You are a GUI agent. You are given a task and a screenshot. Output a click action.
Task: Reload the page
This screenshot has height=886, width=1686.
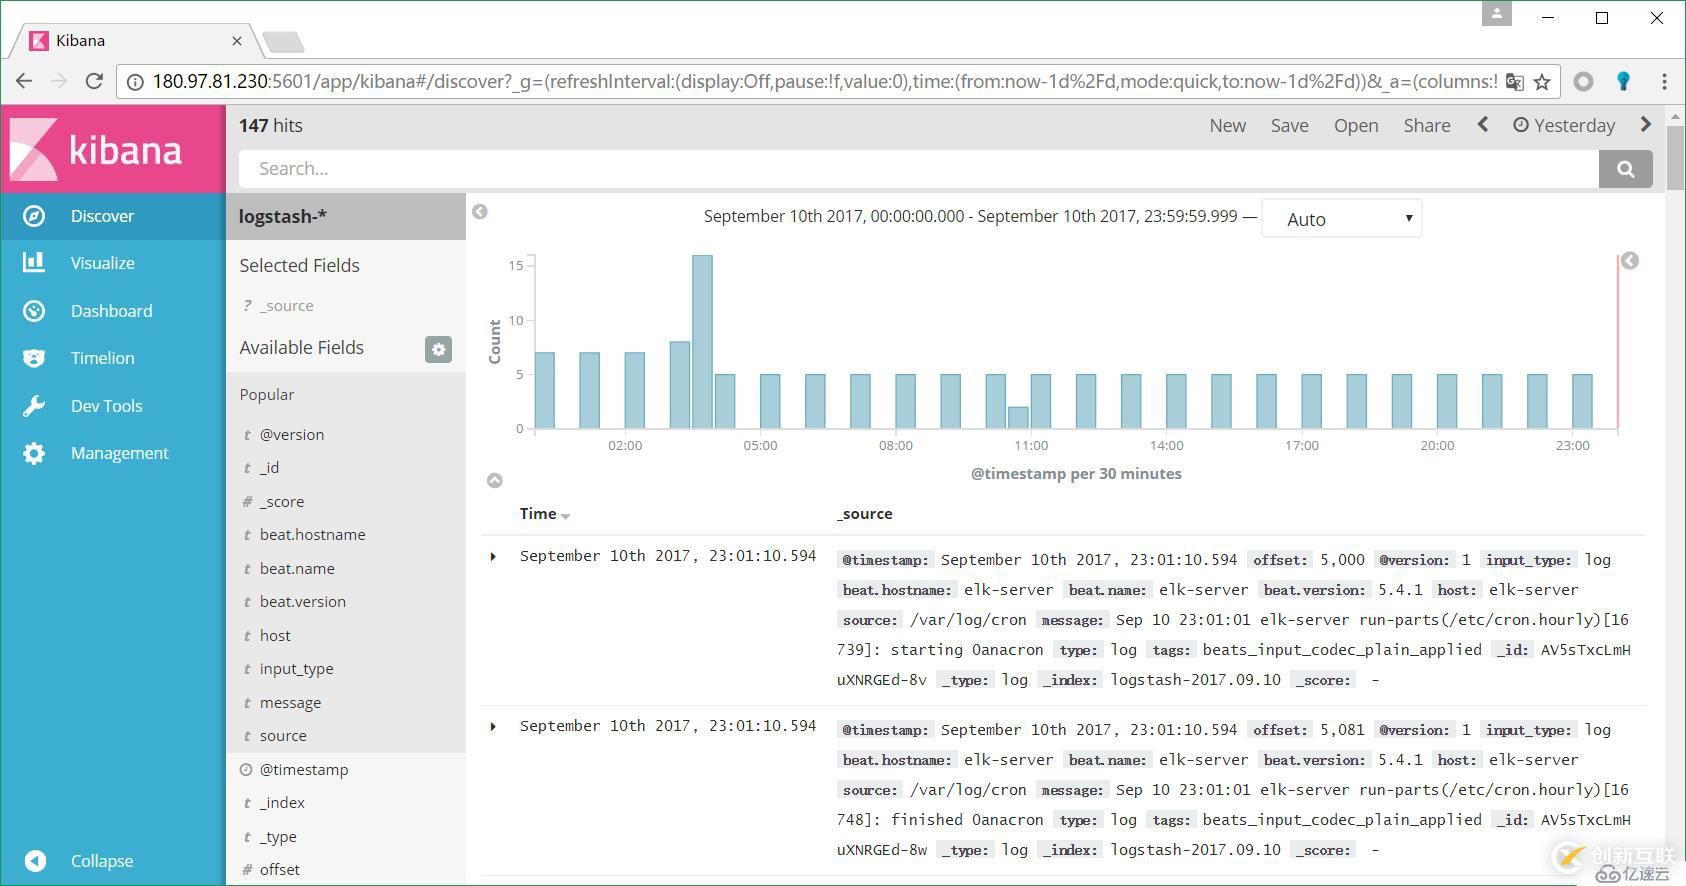pyautogui.click(x=94, y=81)
